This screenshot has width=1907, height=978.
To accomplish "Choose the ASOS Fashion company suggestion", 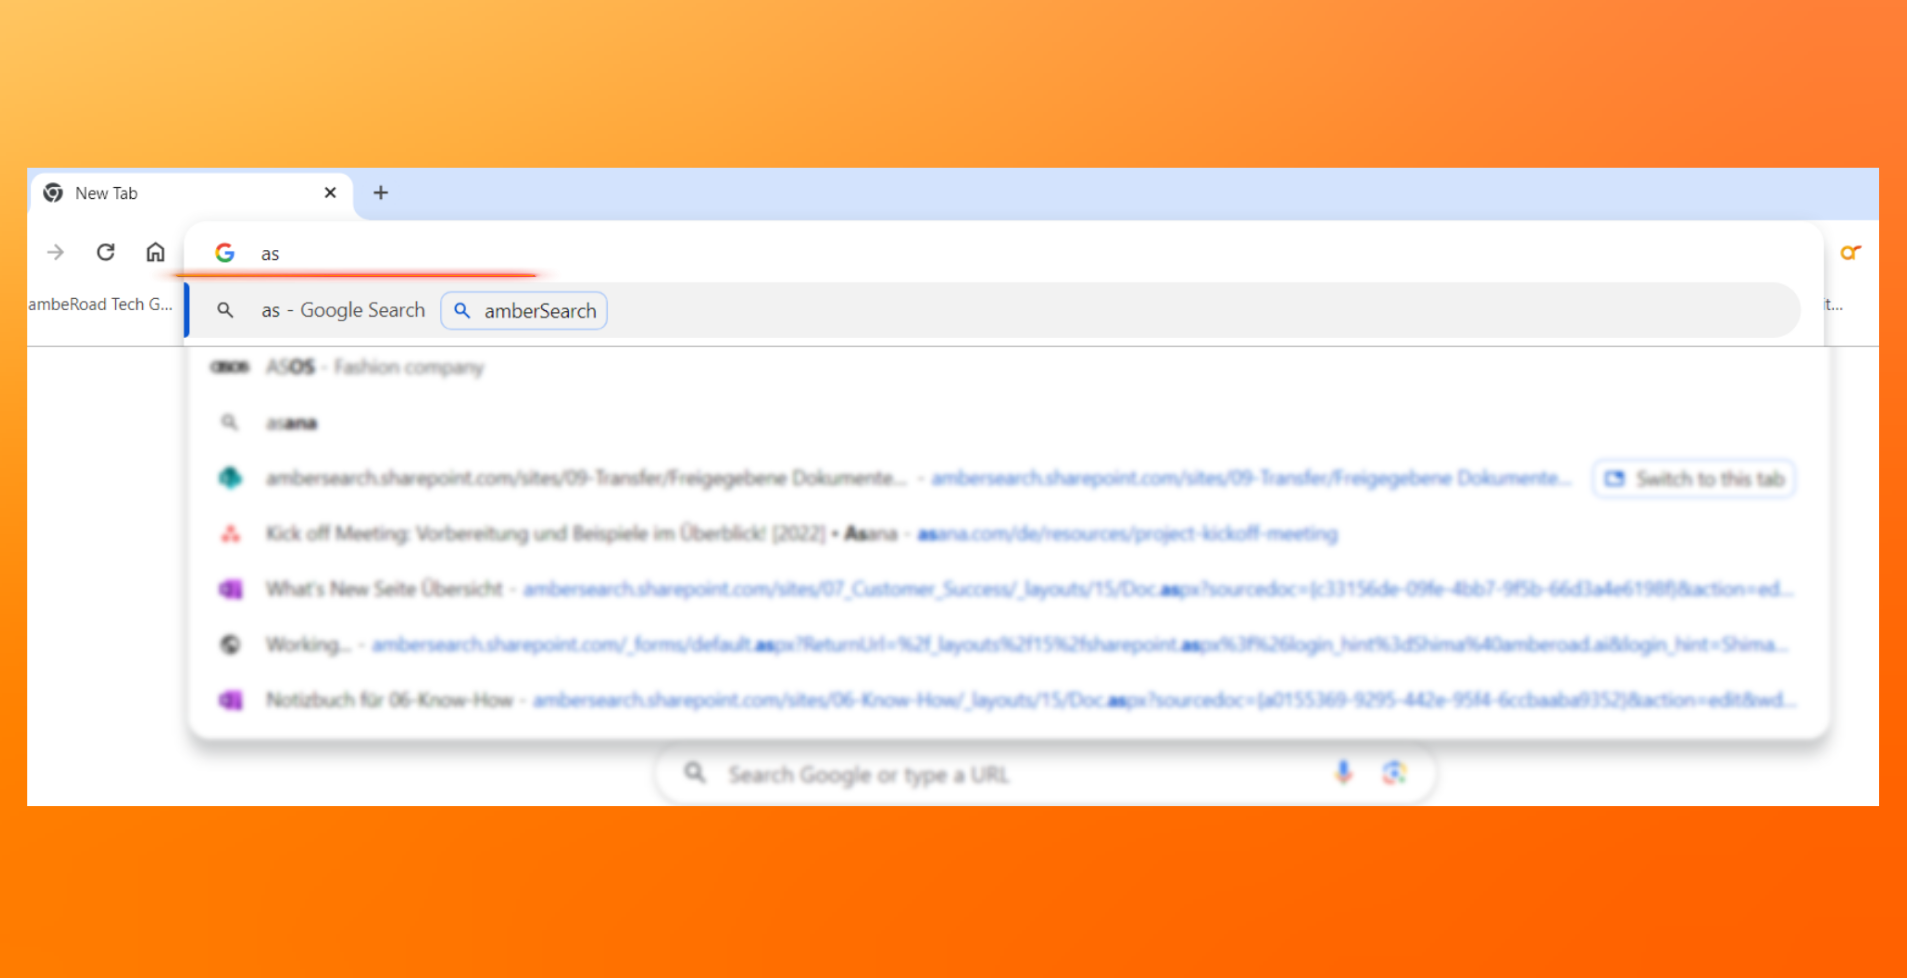I will tap(1008, 367).
